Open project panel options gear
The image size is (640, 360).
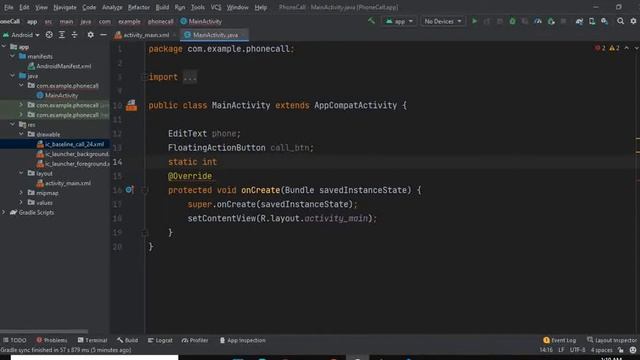(90, 35)
